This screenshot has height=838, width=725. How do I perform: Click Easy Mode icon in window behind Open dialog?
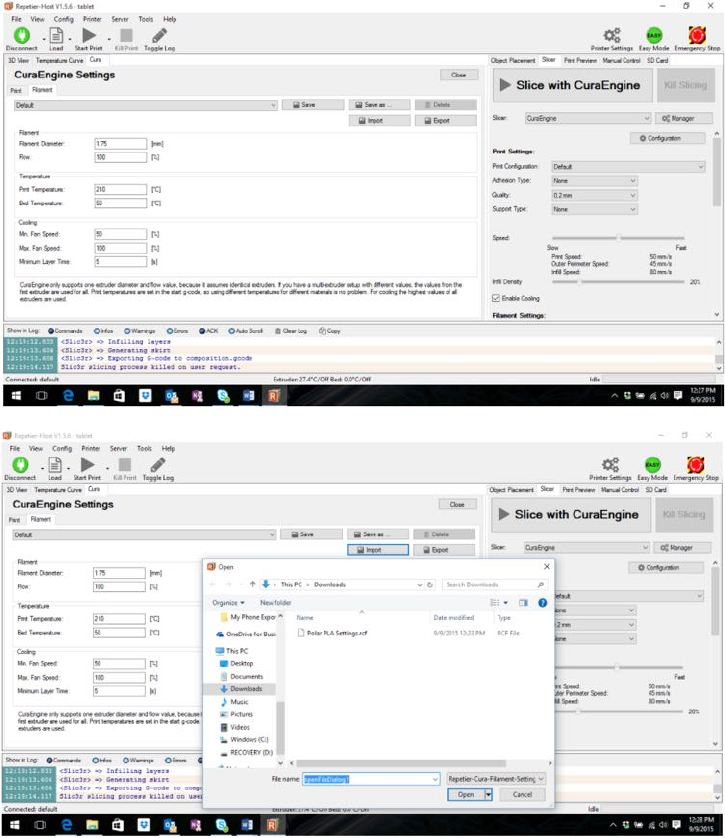(x=652, y=465)
